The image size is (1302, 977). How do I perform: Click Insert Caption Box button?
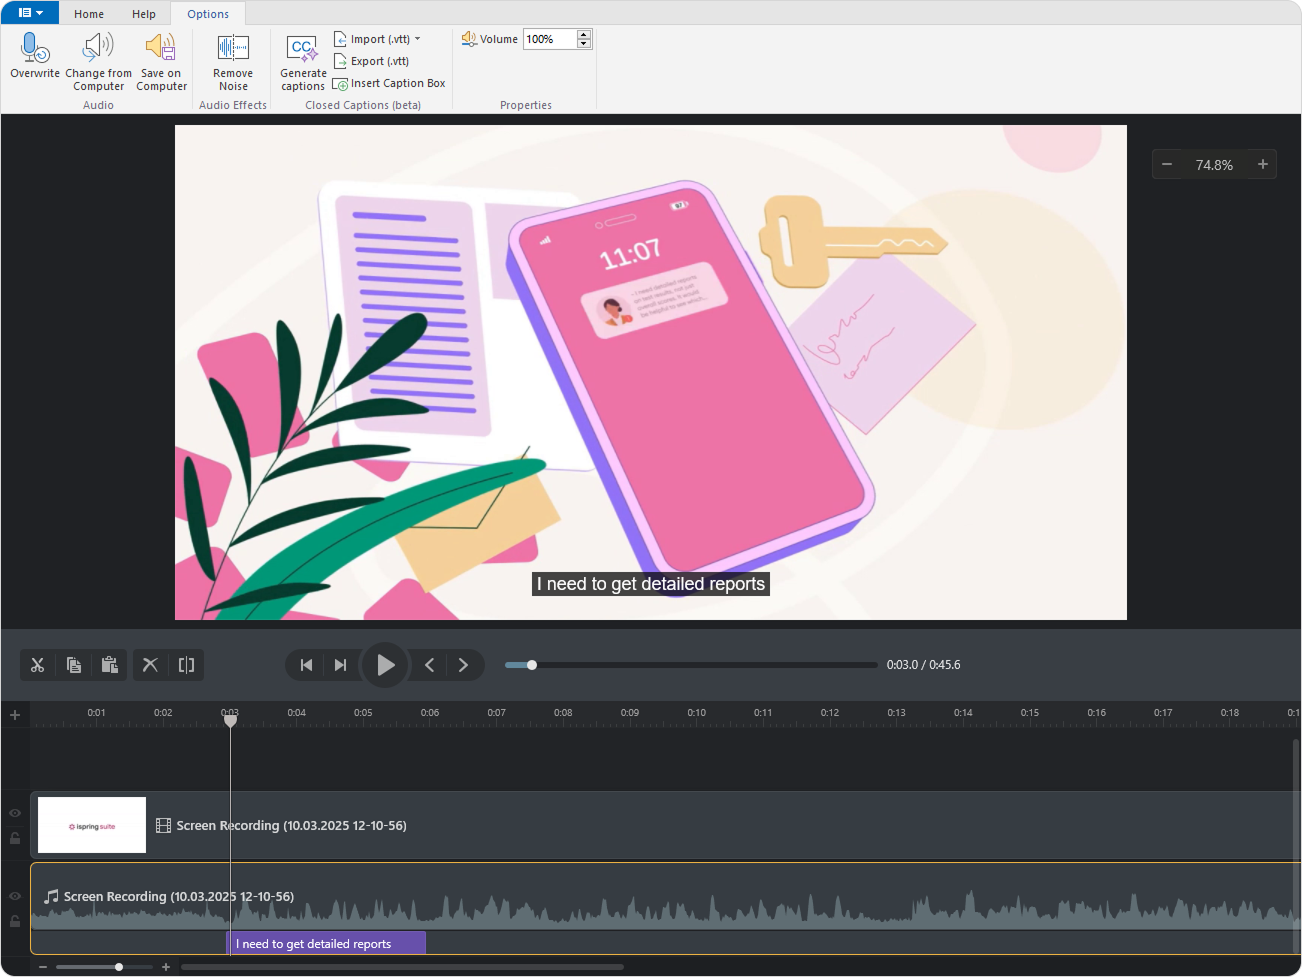coord(389,84)
